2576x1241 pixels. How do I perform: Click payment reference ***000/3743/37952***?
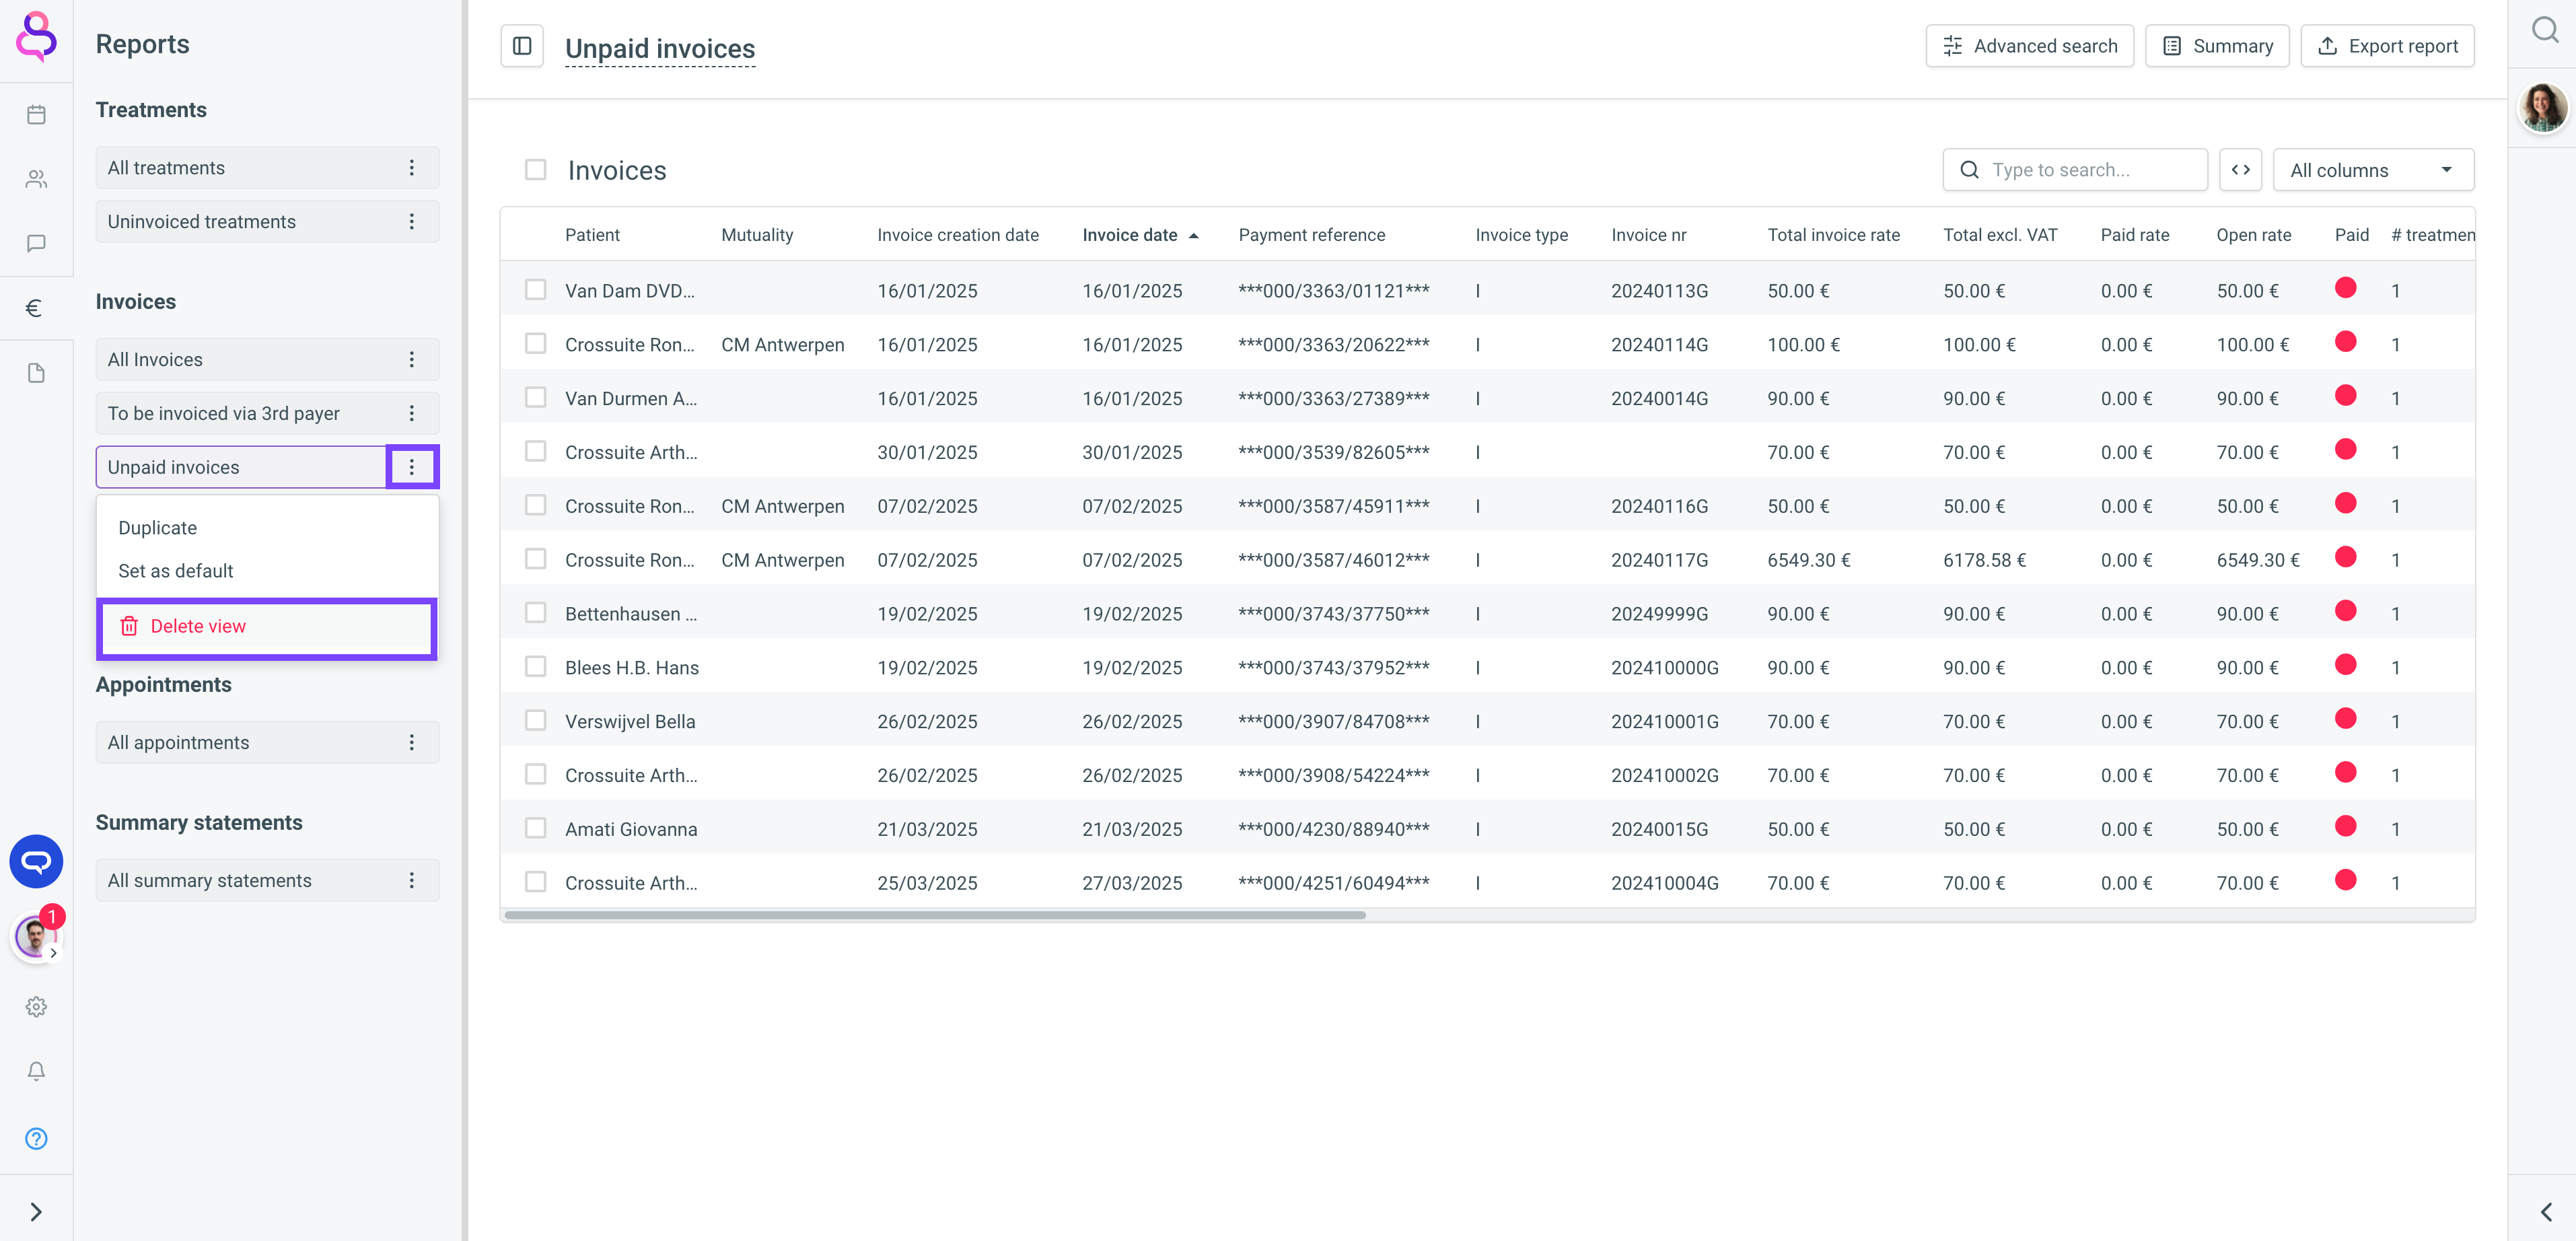1333,668
